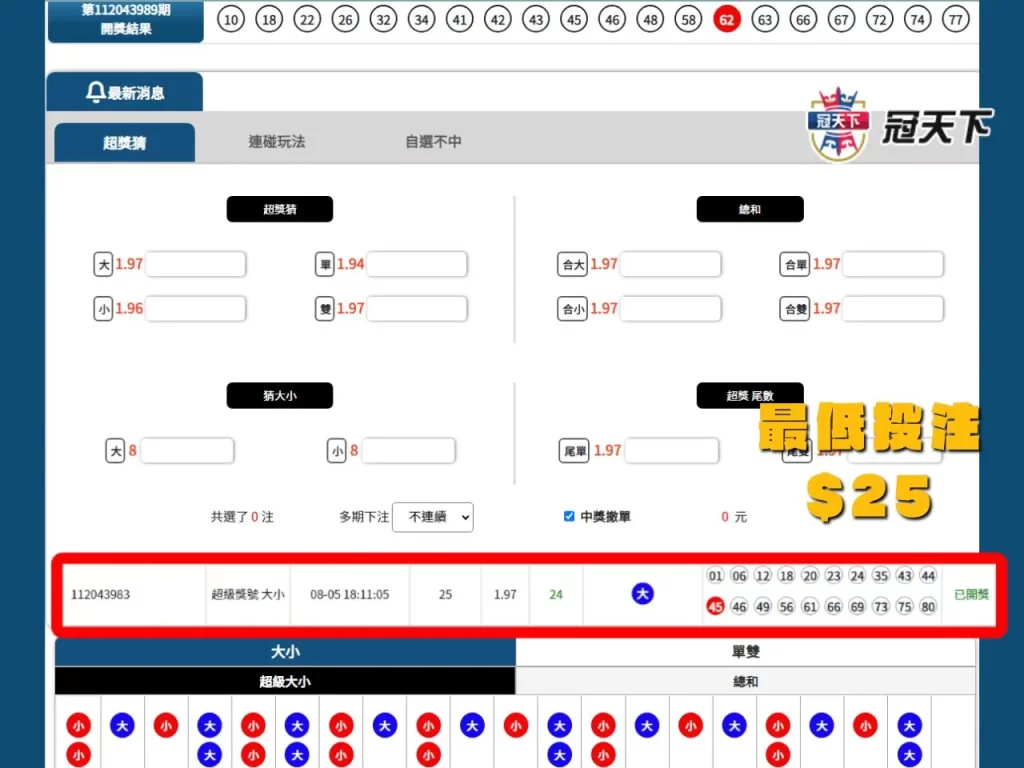Click the red number 45 ball

tap(717, 606)
